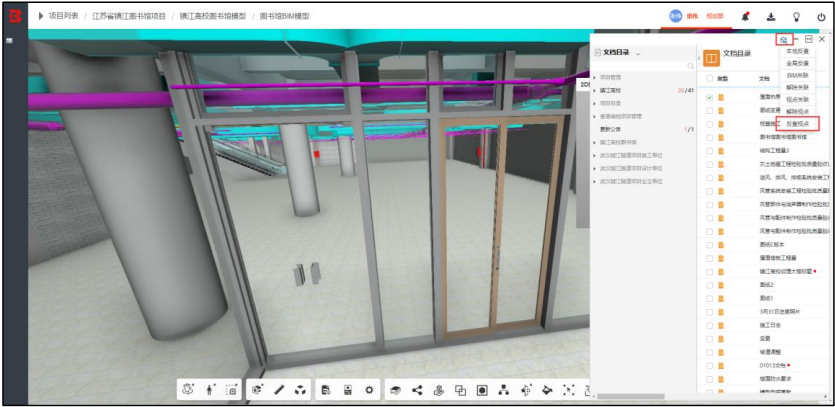Click the download icon in top bar
The width and height of the screenshot is (835, 407).
[x=771, y=17]
